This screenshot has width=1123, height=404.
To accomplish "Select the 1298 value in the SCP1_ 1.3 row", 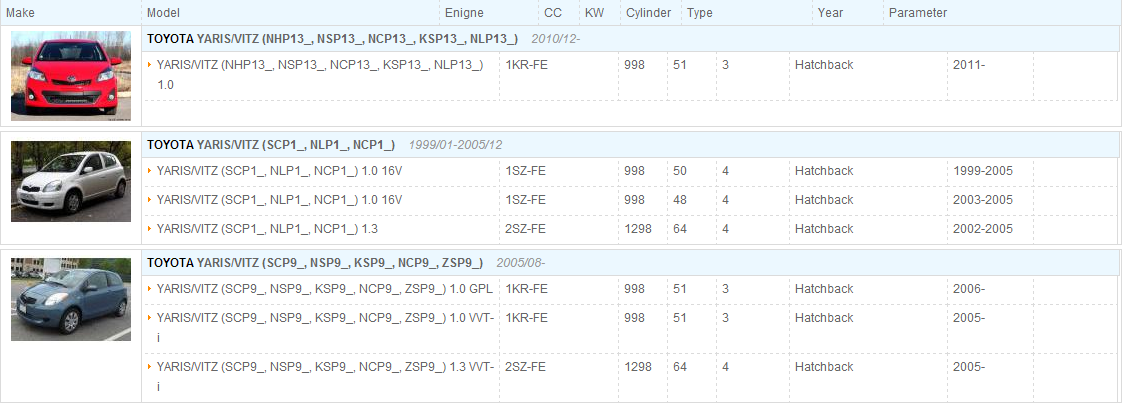I will pyautogui.click(x=638, y=229).
